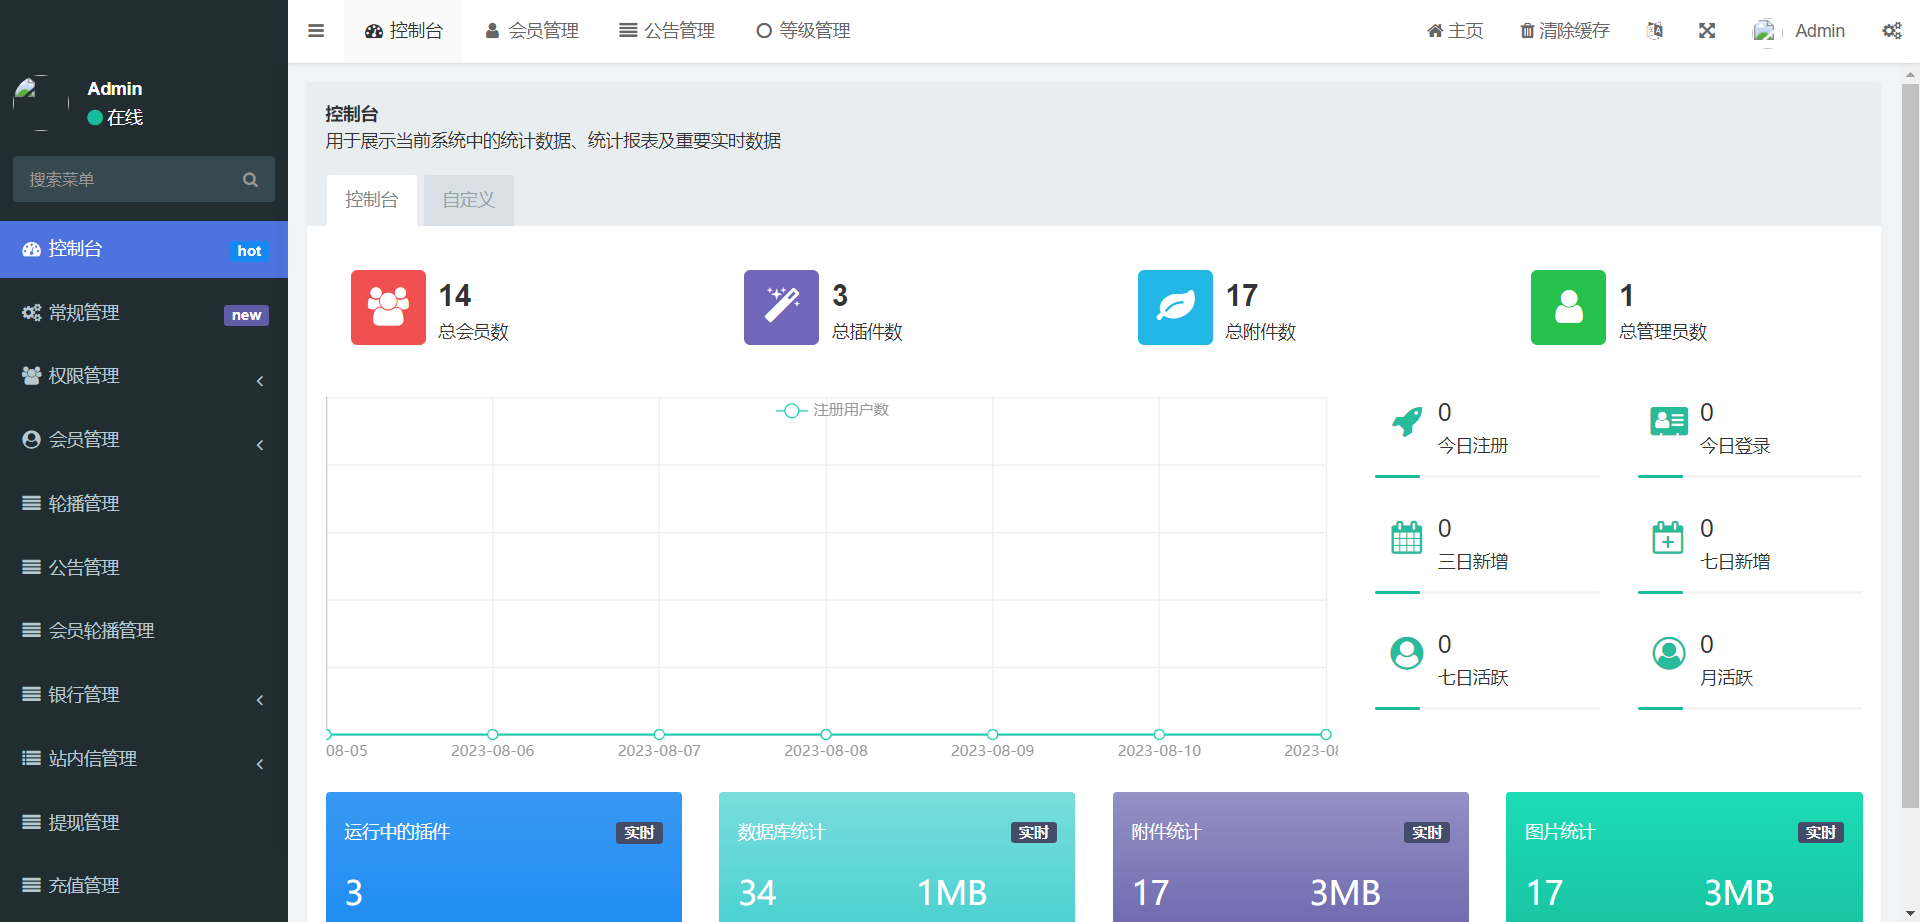Toggle the 注册用户数 chart legend
The image size is (1920, 922).
pyautogui.click(x=832, y=410)
